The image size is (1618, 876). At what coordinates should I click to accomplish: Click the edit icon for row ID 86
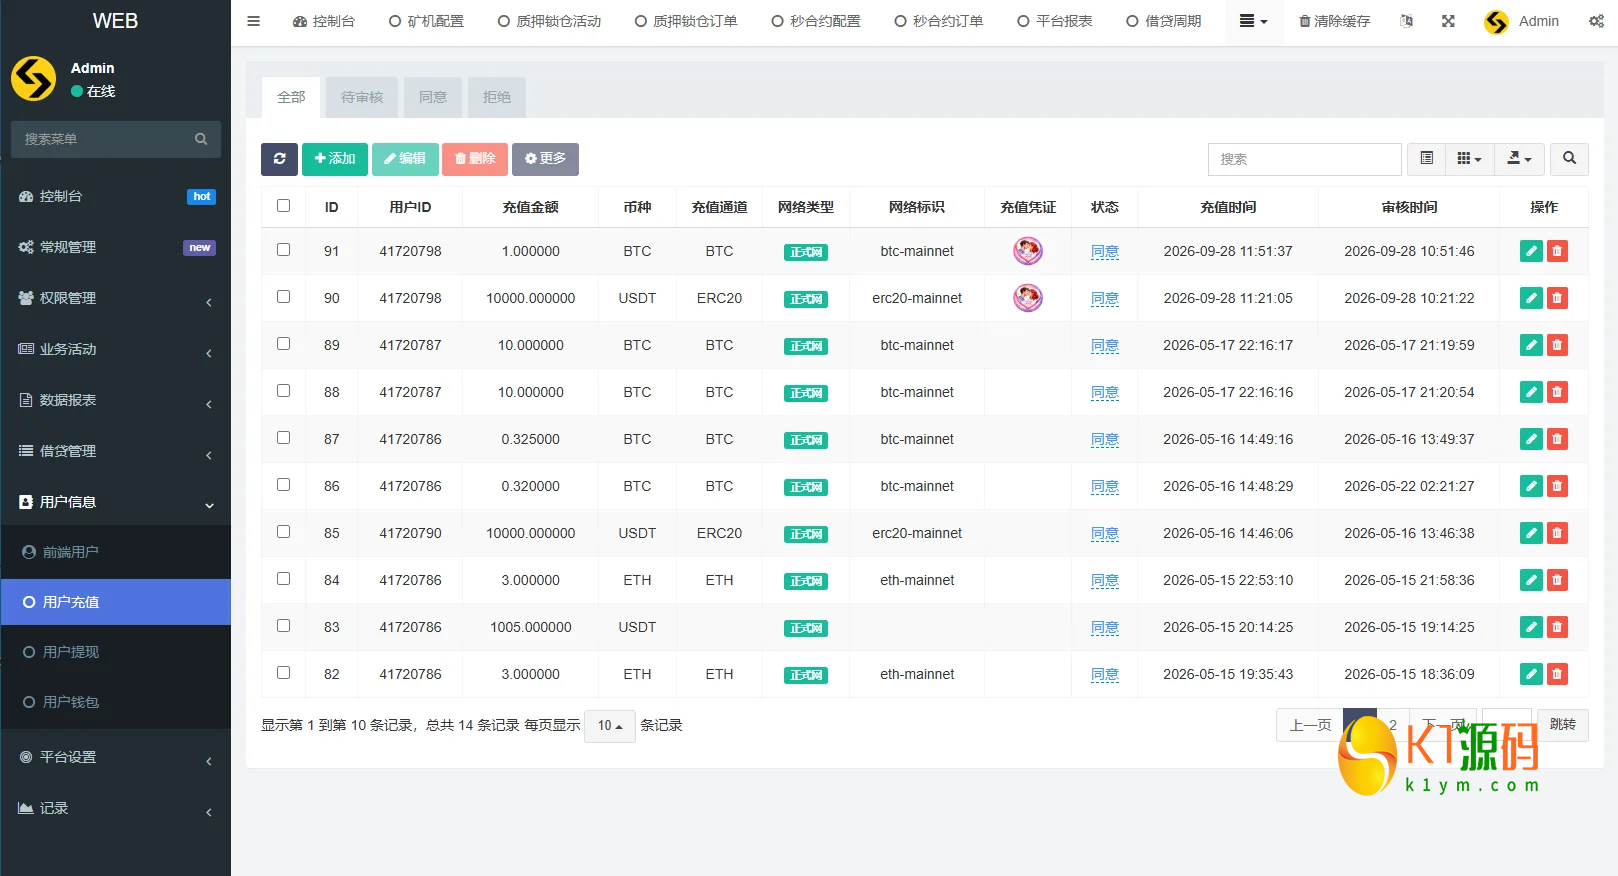coord(1531,486)
